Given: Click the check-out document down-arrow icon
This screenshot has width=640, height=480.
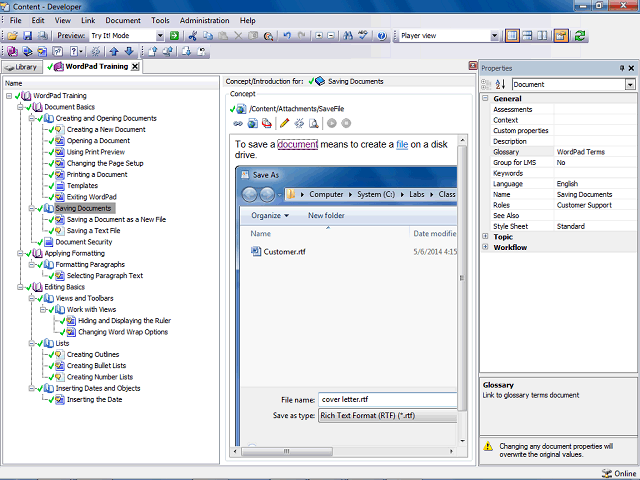Looking at the screenshot, I should point(186,51).
